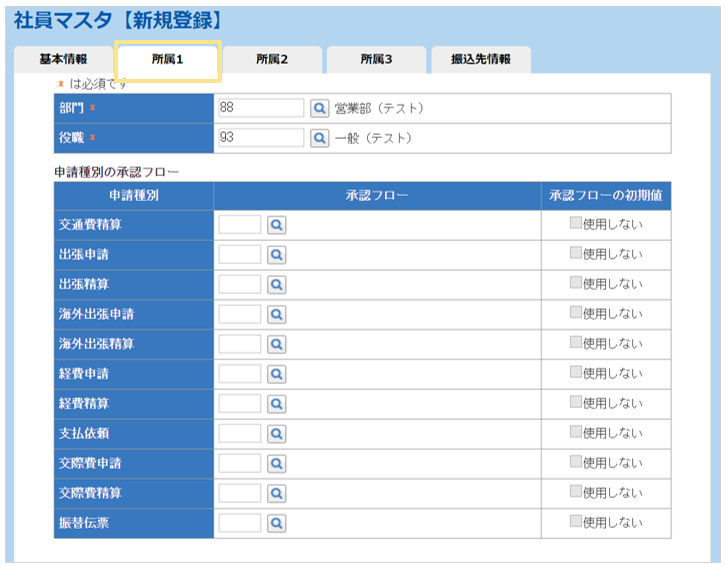This screenshot has width=726, height=567.
Task: Toggle 使用しない checkbox for 交通費精算
Action: click(x=576, y=224)
